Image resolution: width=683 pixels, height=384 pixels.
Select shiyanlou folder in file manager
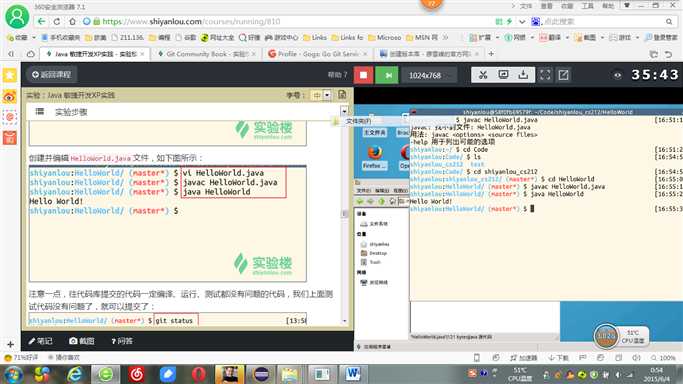[x=375, y=244]
